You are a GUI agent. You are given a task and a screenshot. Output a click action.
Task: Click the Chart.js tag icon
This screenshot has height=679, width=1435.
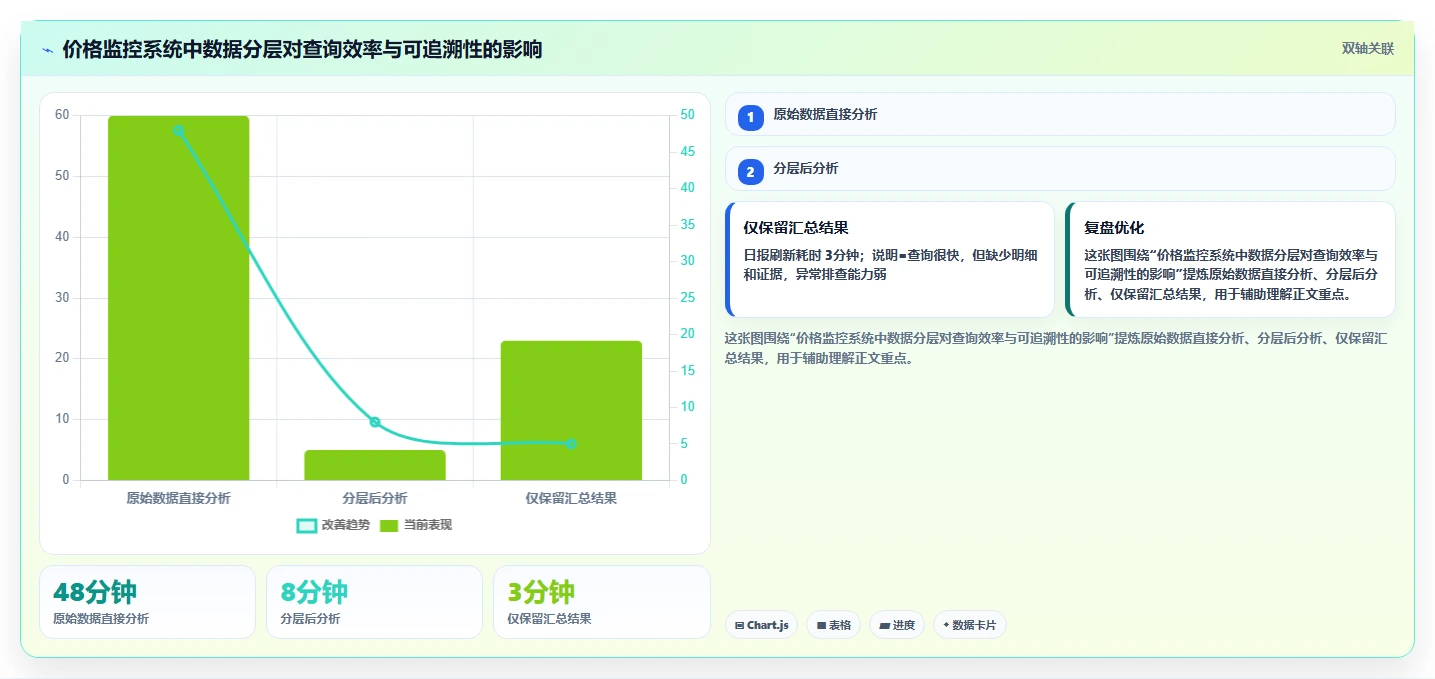(x=739, y=625)
